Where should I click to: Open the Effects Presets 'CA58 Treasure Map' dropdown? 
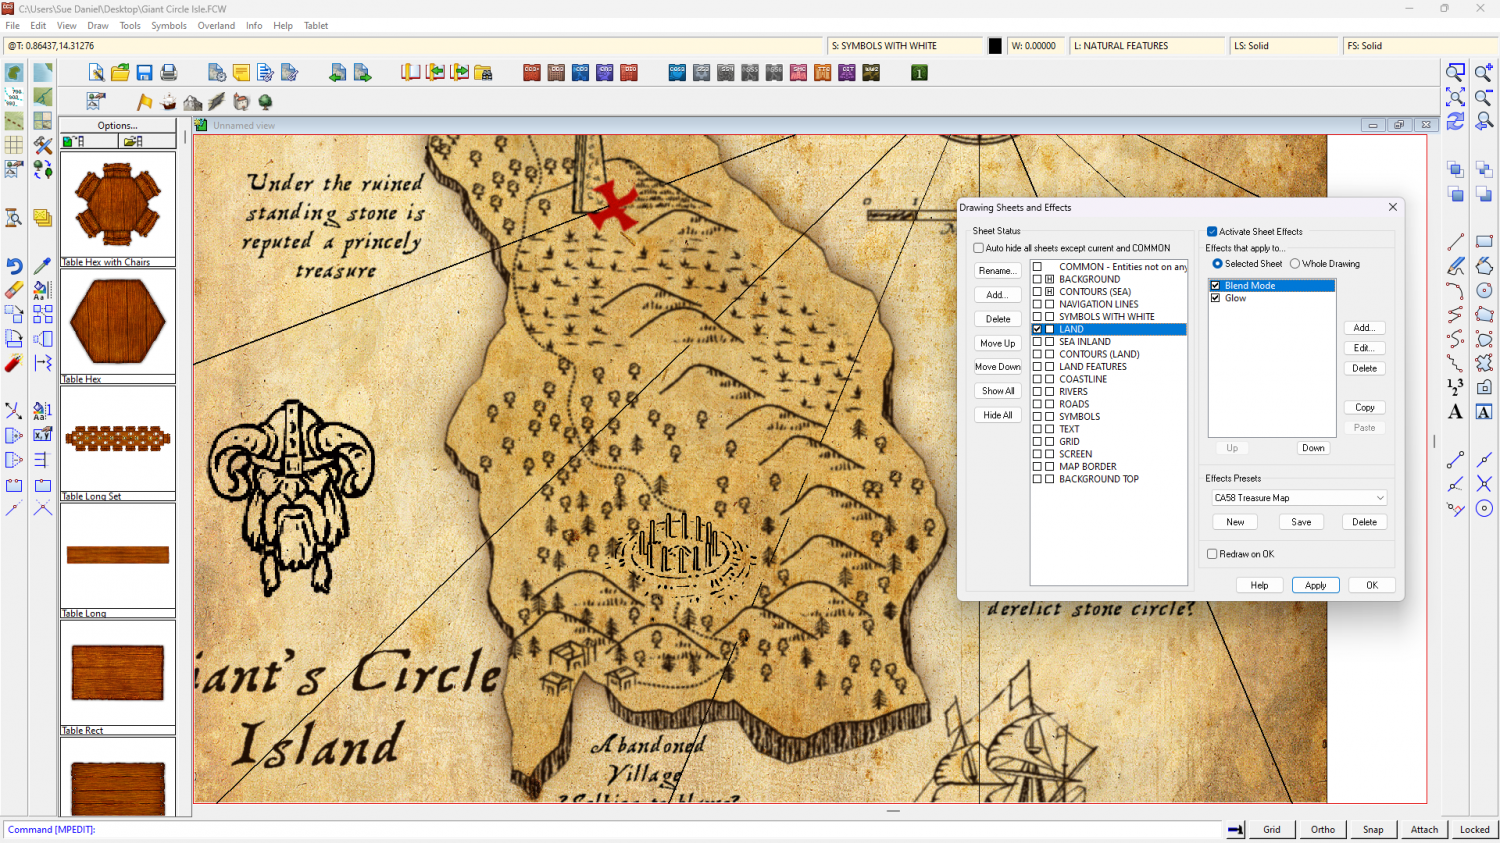(x=1299, y=498)
